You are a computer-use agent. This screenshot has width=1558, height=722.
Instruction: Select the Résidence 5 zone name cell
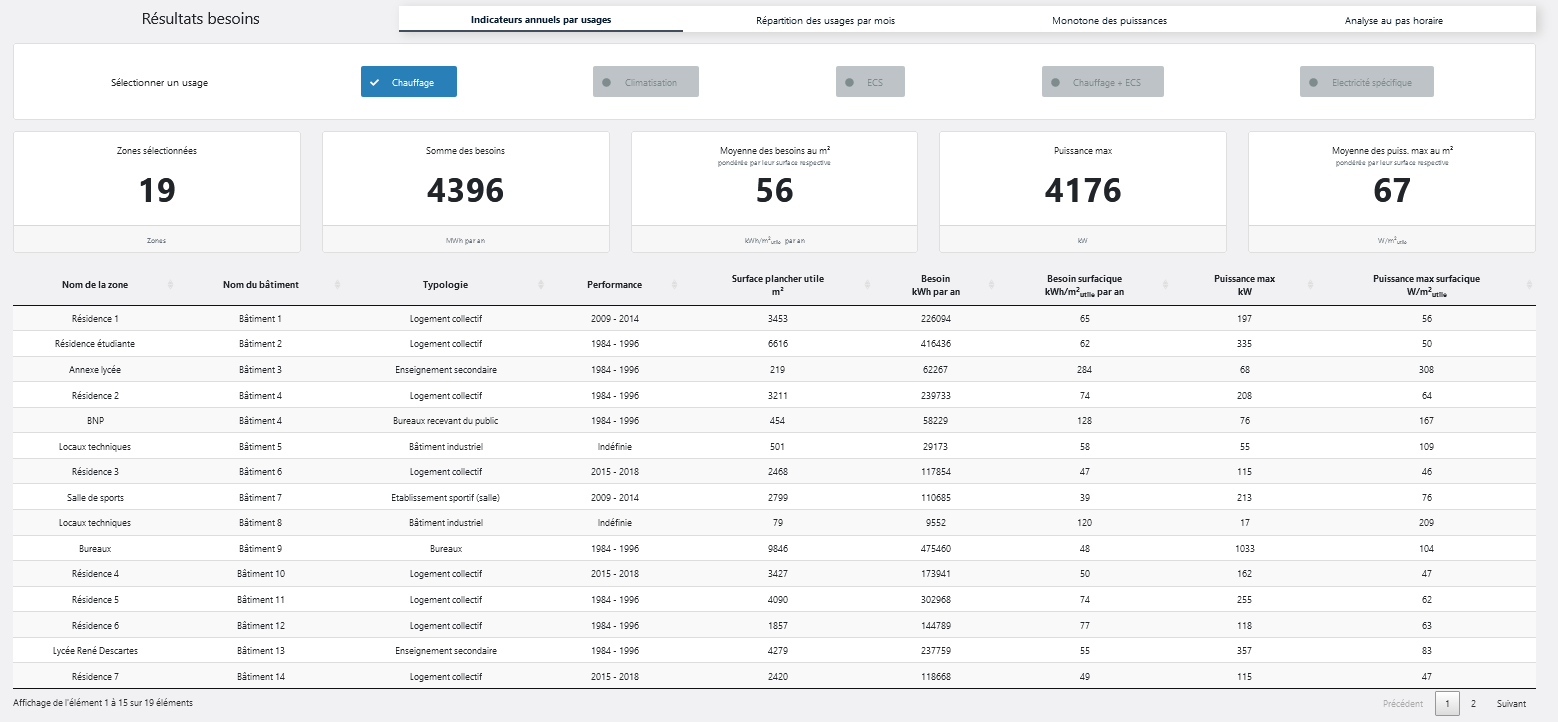(95, 600)
